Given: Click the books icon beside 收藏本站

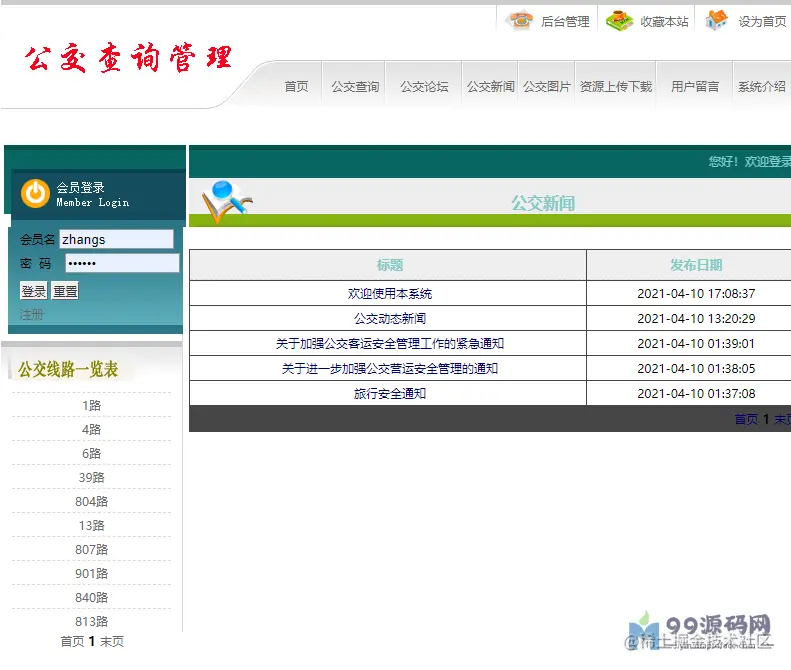Looking at the screenshot, I should (x=619, y=21).
